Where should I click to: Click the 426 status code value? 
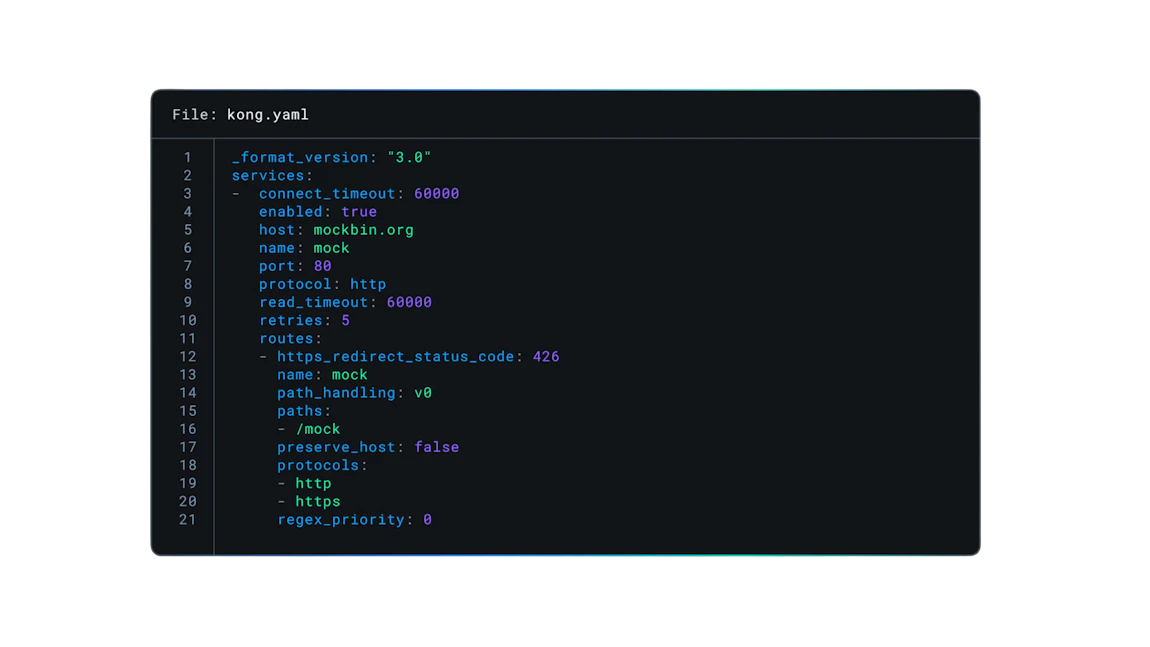click(546, 357)
